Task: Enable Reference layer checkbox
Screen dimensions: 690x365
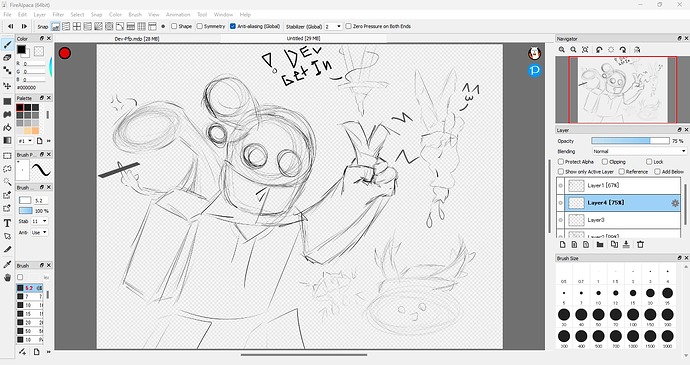Action: [622, 172]
